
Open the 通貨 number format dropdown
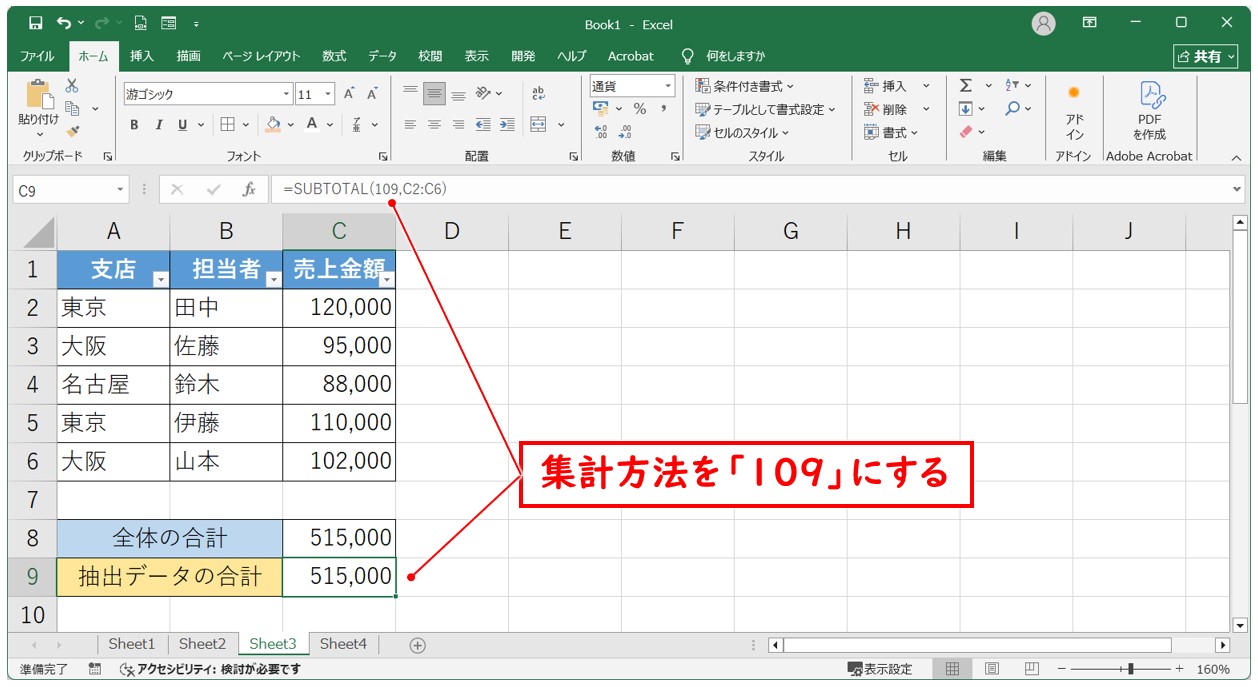click(668, 87)
